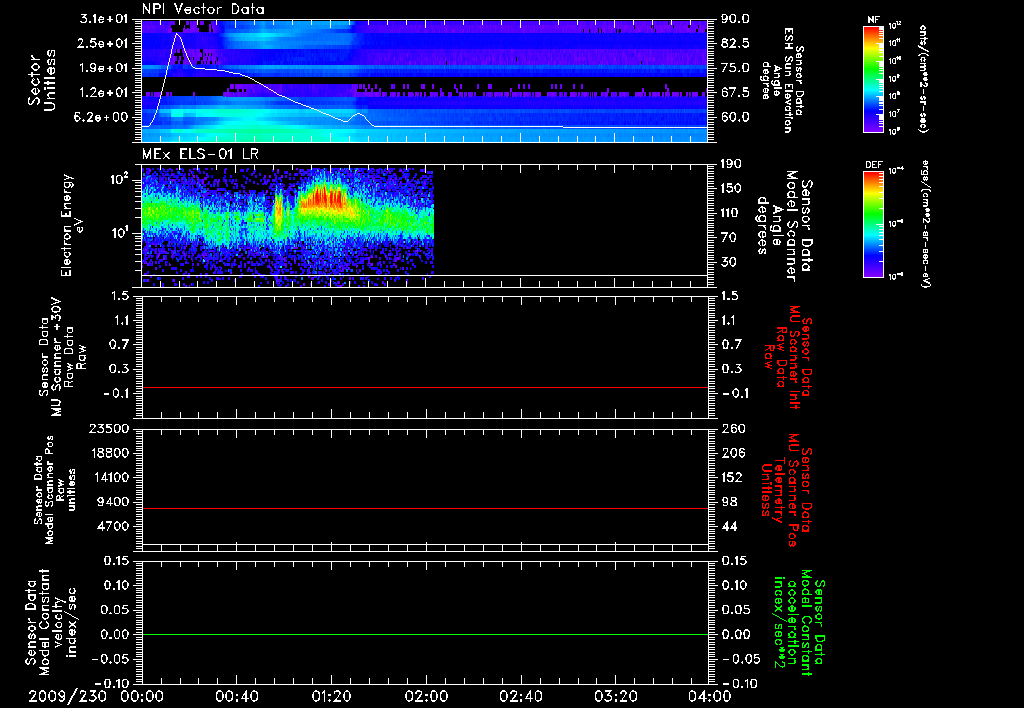Click the 3.1e+01 sector tick label
1024x708 pixels.
(x=106, y=19)
